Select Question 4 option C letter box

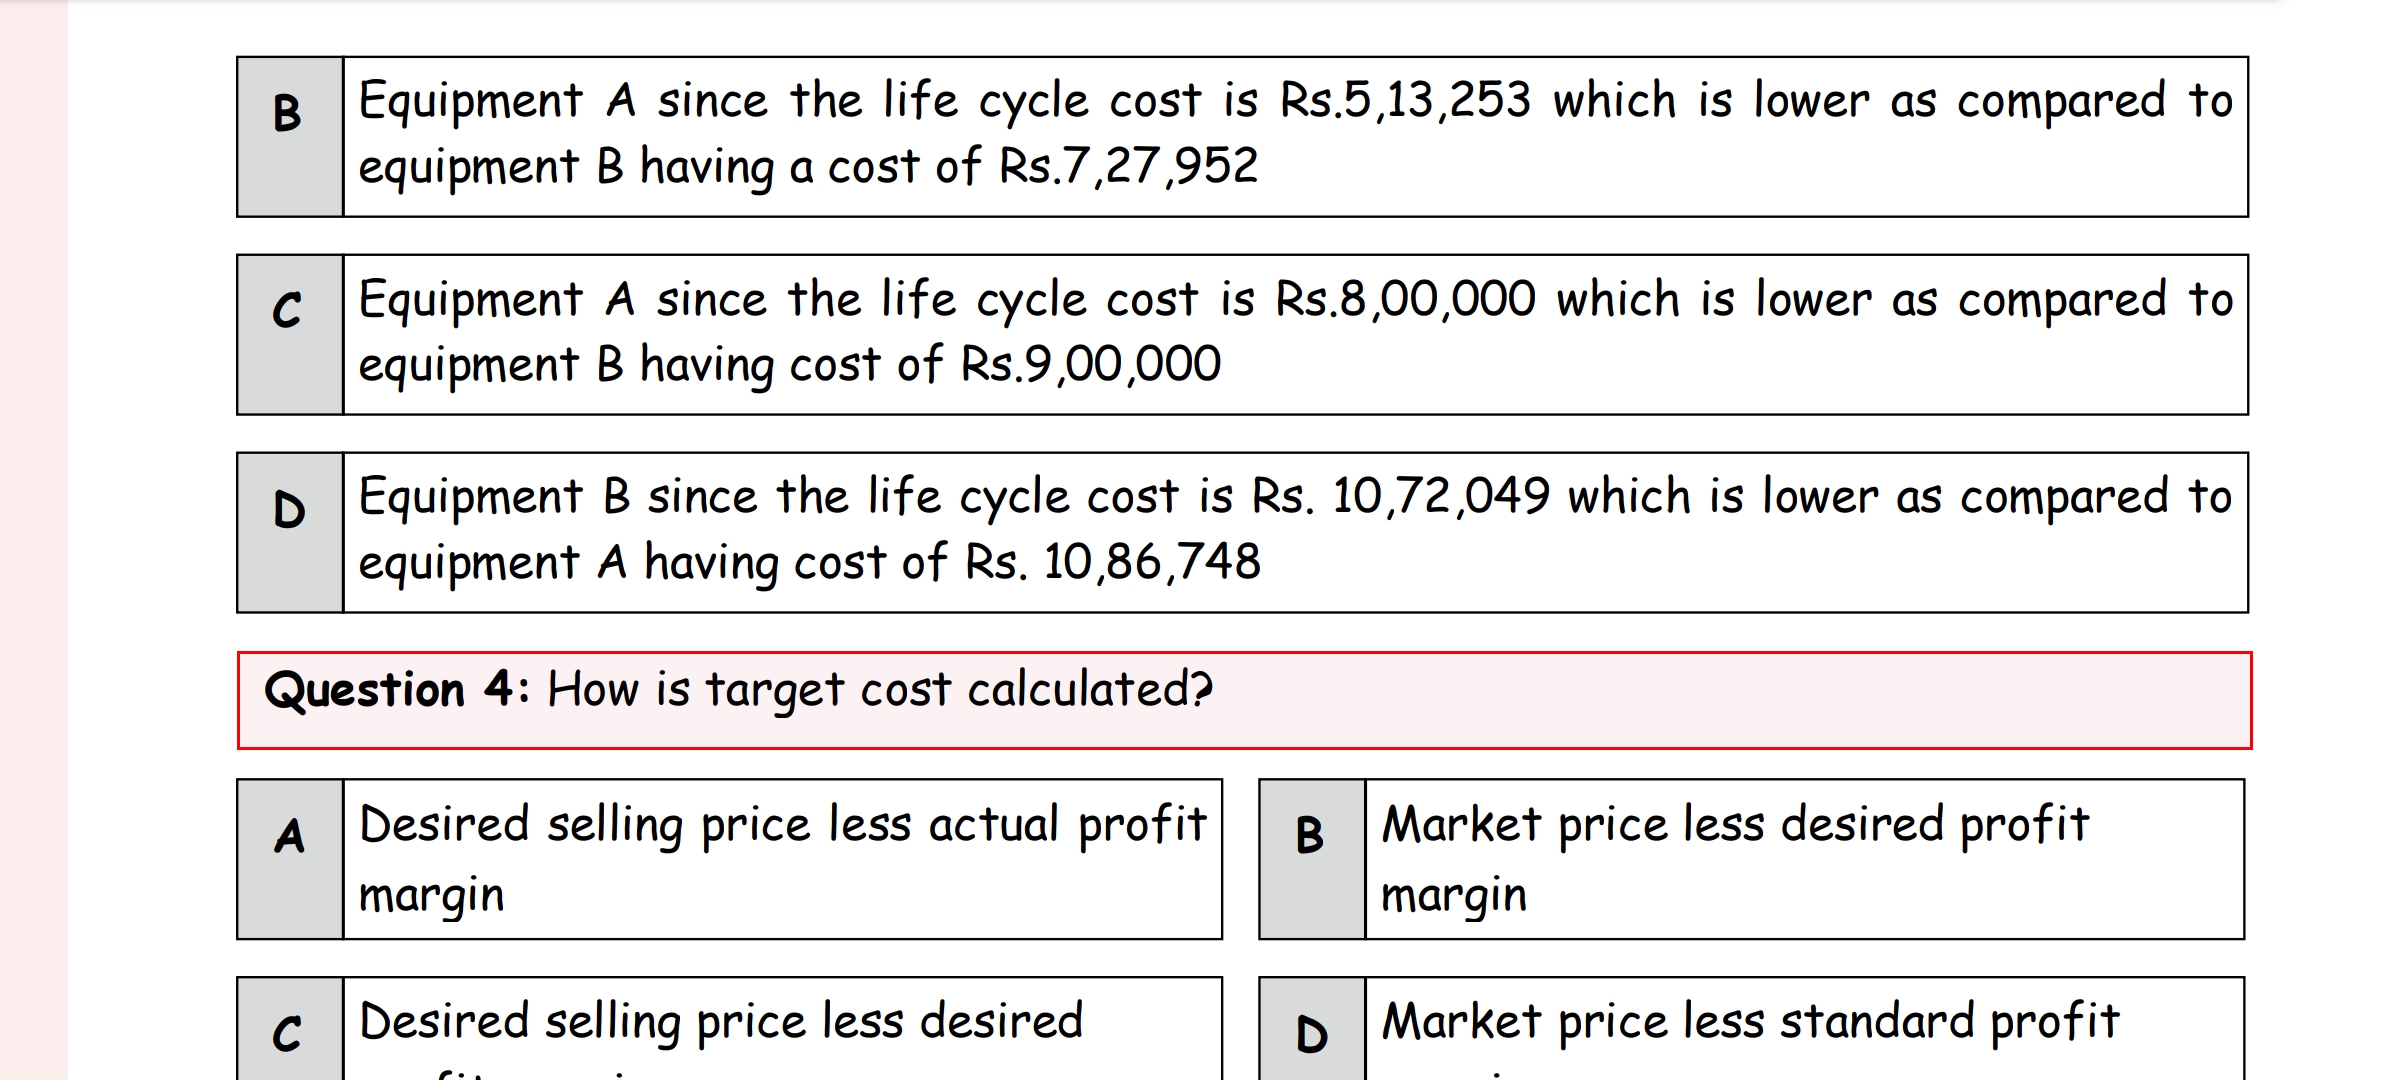tap(290, 1029)
